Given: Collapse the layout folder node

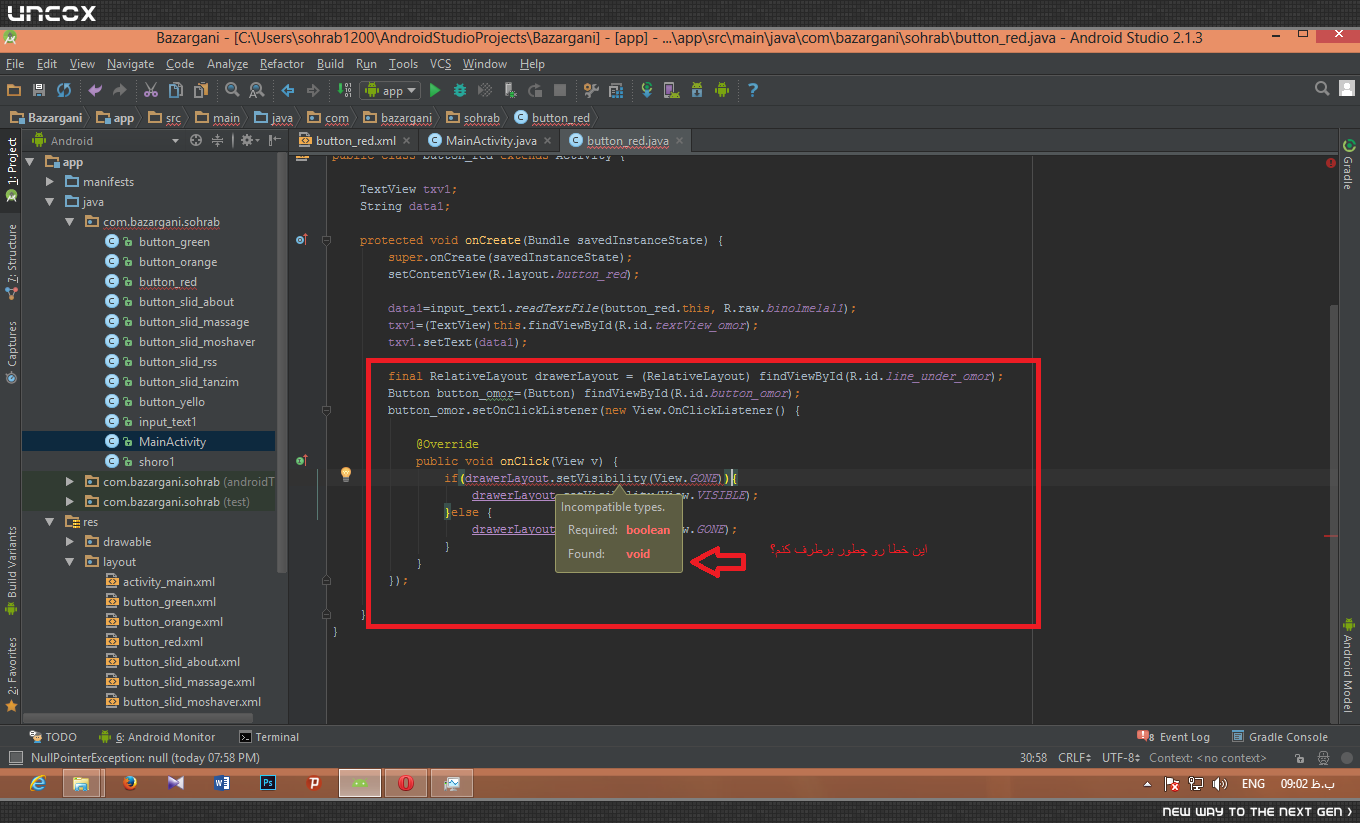Looking at the screenshot, I should point(70,562).
